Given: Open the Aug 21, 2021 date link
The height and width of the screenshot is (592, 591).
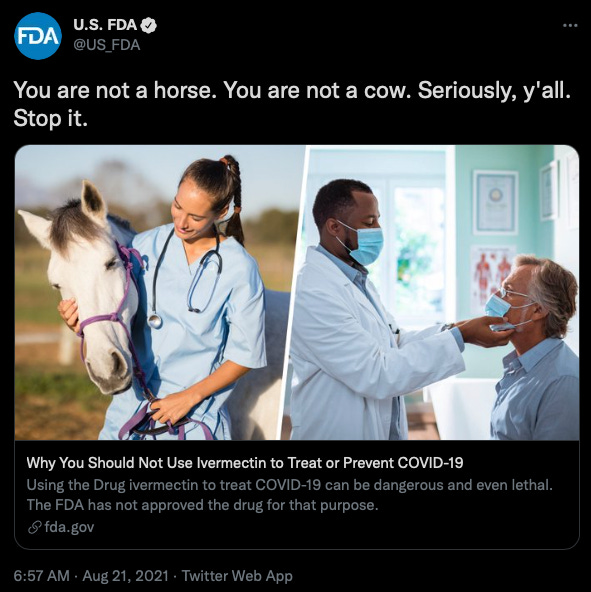Looking at the screenshot, I should coord(125,576).
